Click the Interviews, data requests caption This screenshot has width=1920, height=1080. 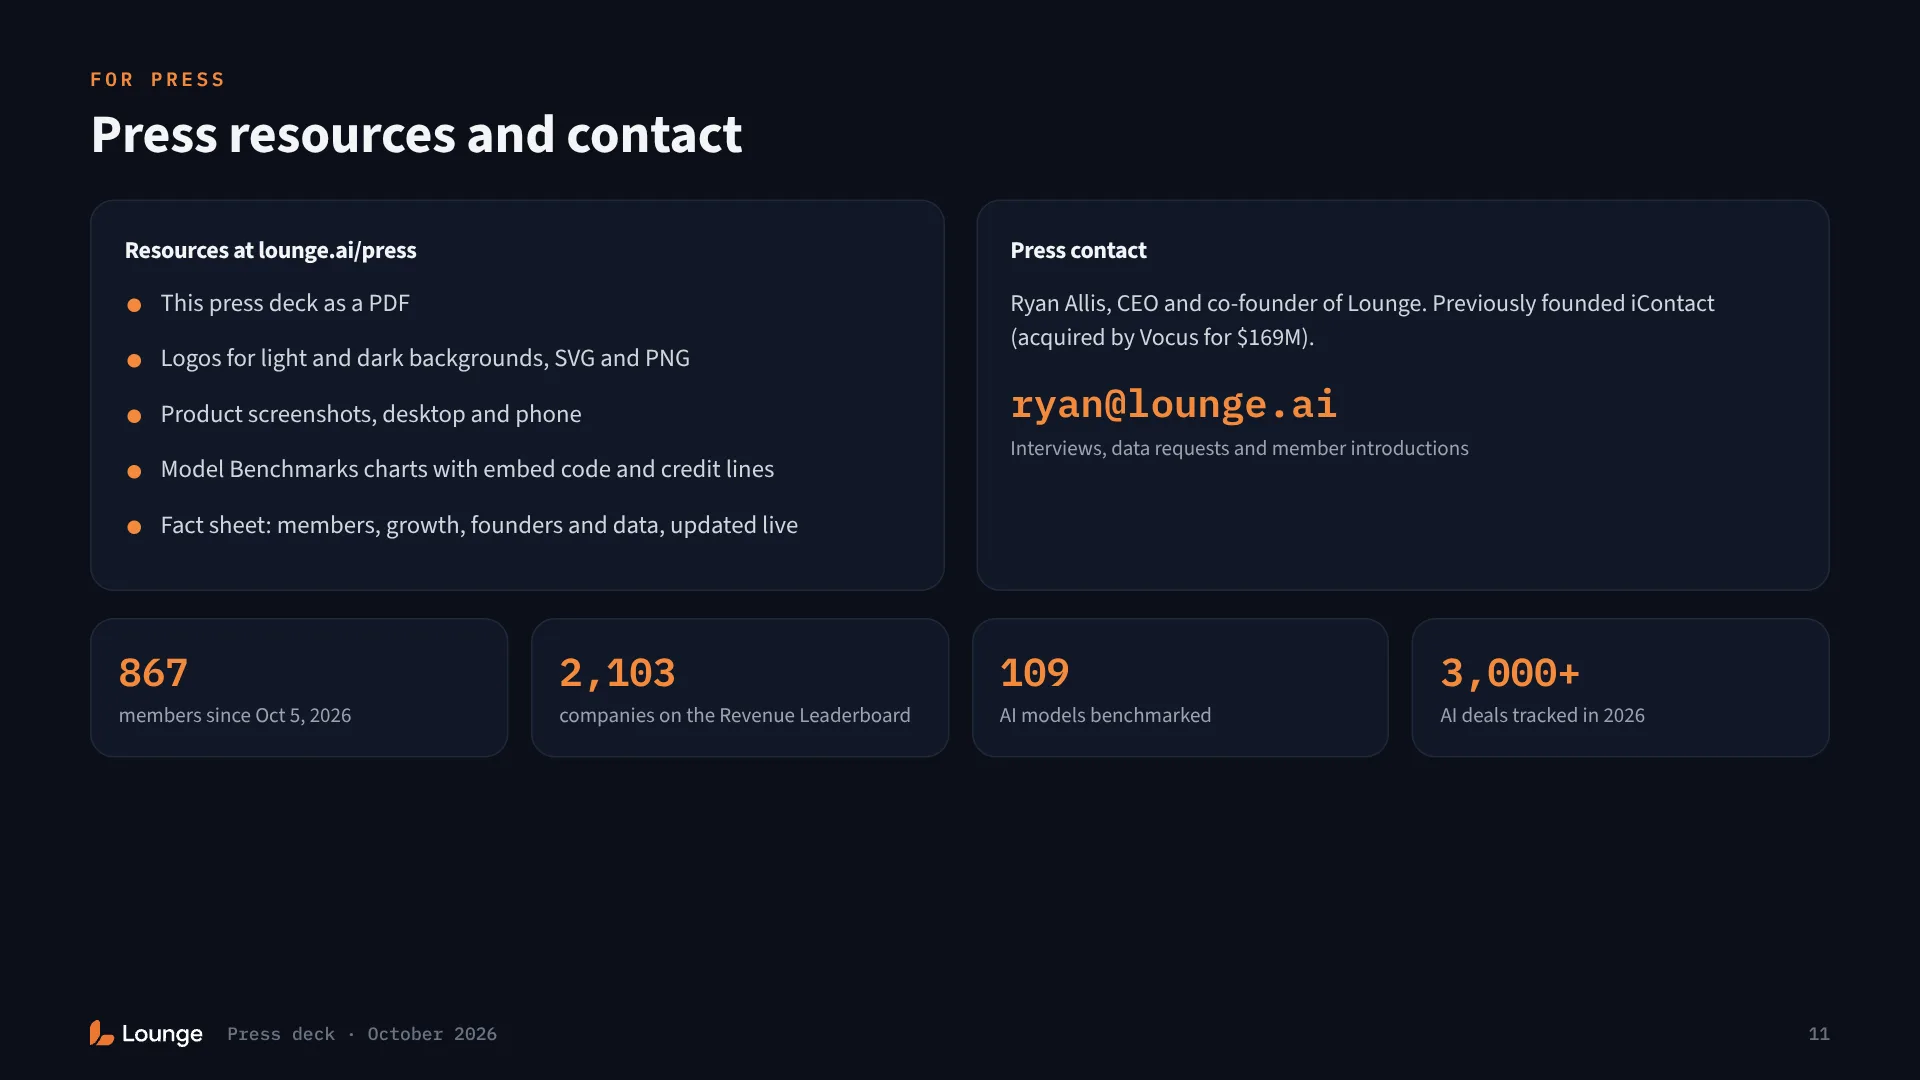(x=1239, y=448)
